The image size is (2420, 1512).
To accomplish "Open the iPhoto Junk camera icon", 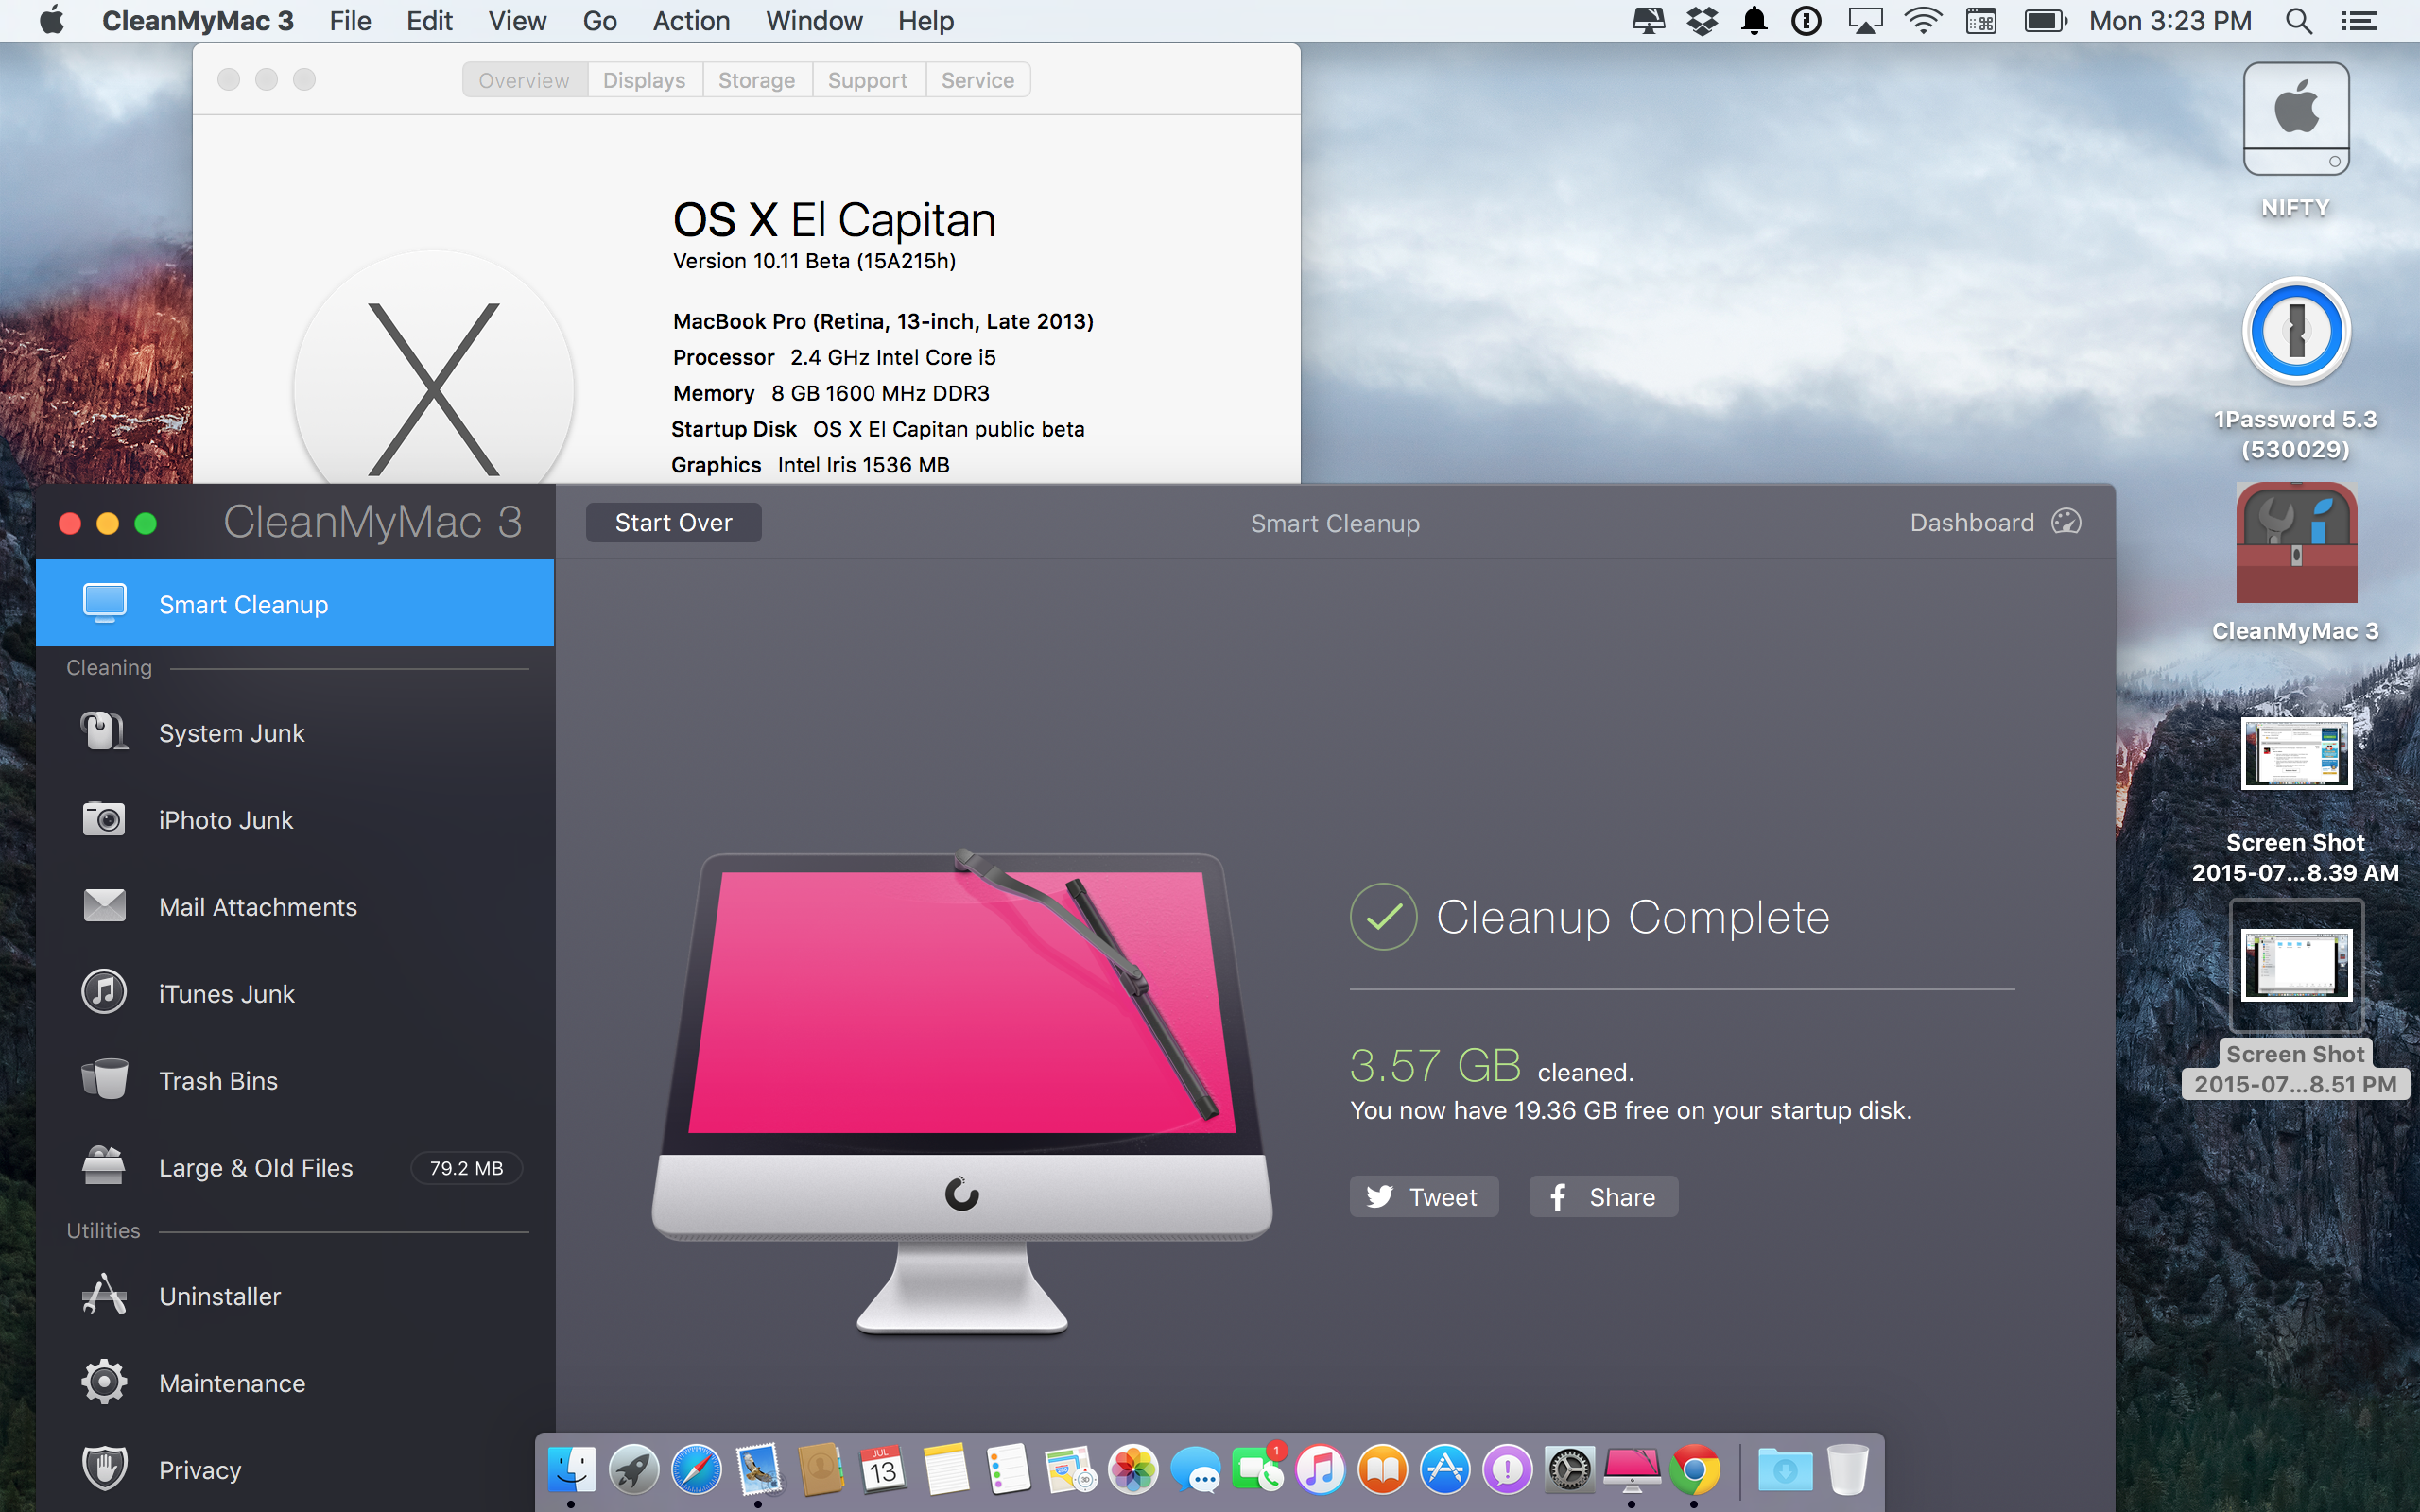I will [104, 820].
